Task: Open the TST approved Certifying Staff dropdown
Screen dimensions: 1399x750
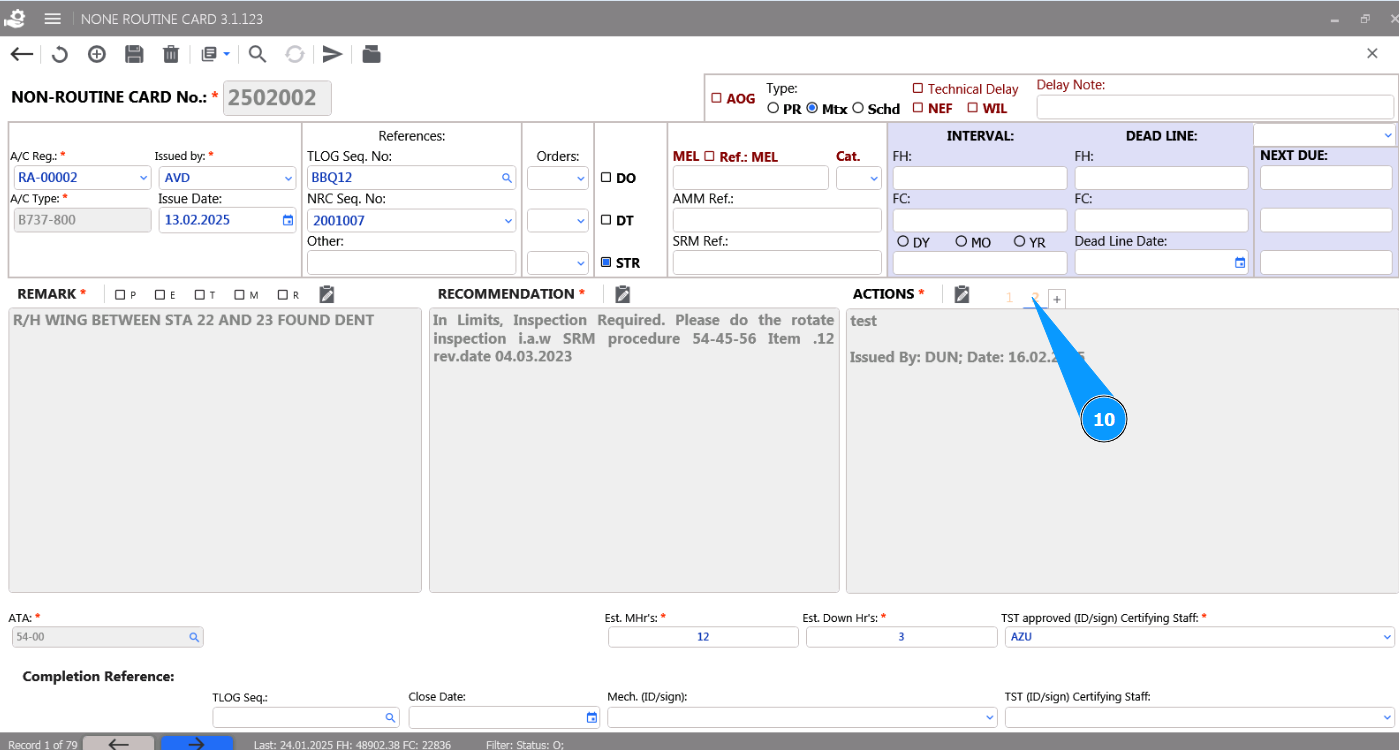Action: click(x=1387, y=637)
